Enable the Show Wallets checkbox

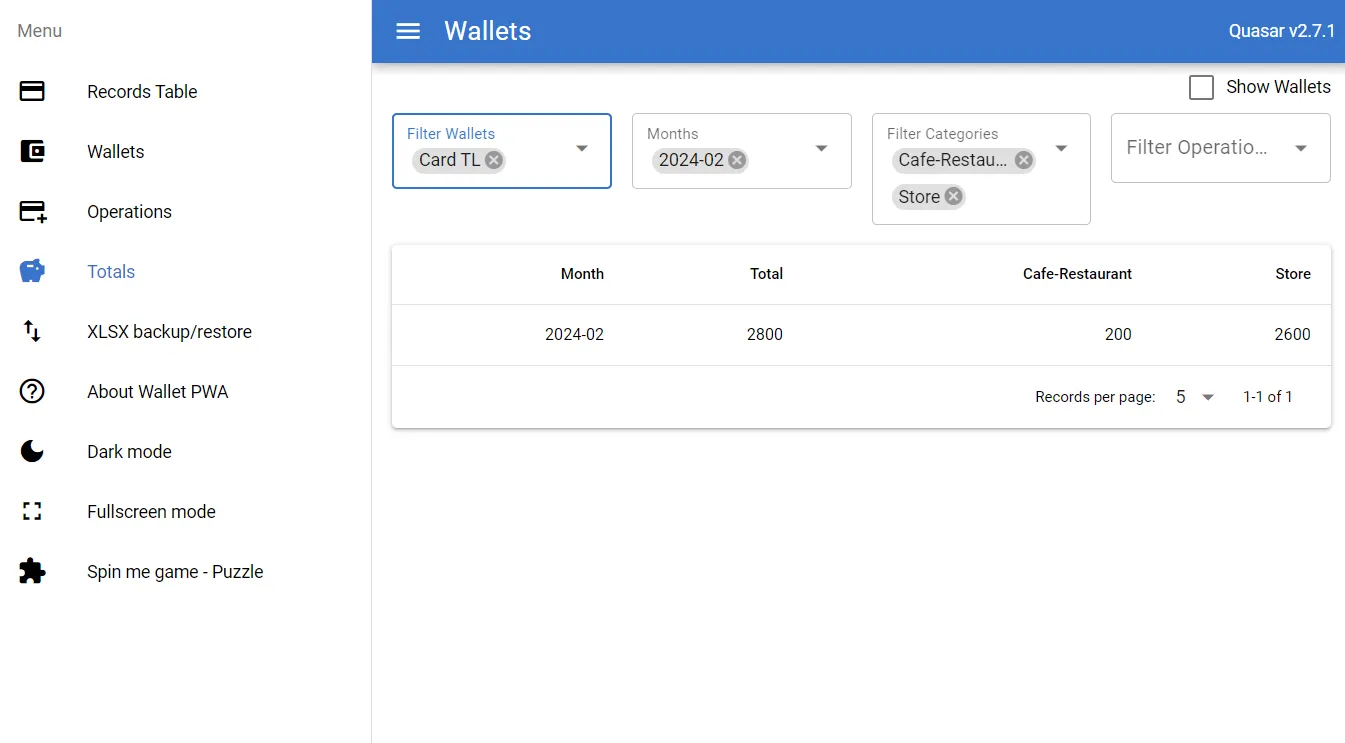(x=1201, y=87)
